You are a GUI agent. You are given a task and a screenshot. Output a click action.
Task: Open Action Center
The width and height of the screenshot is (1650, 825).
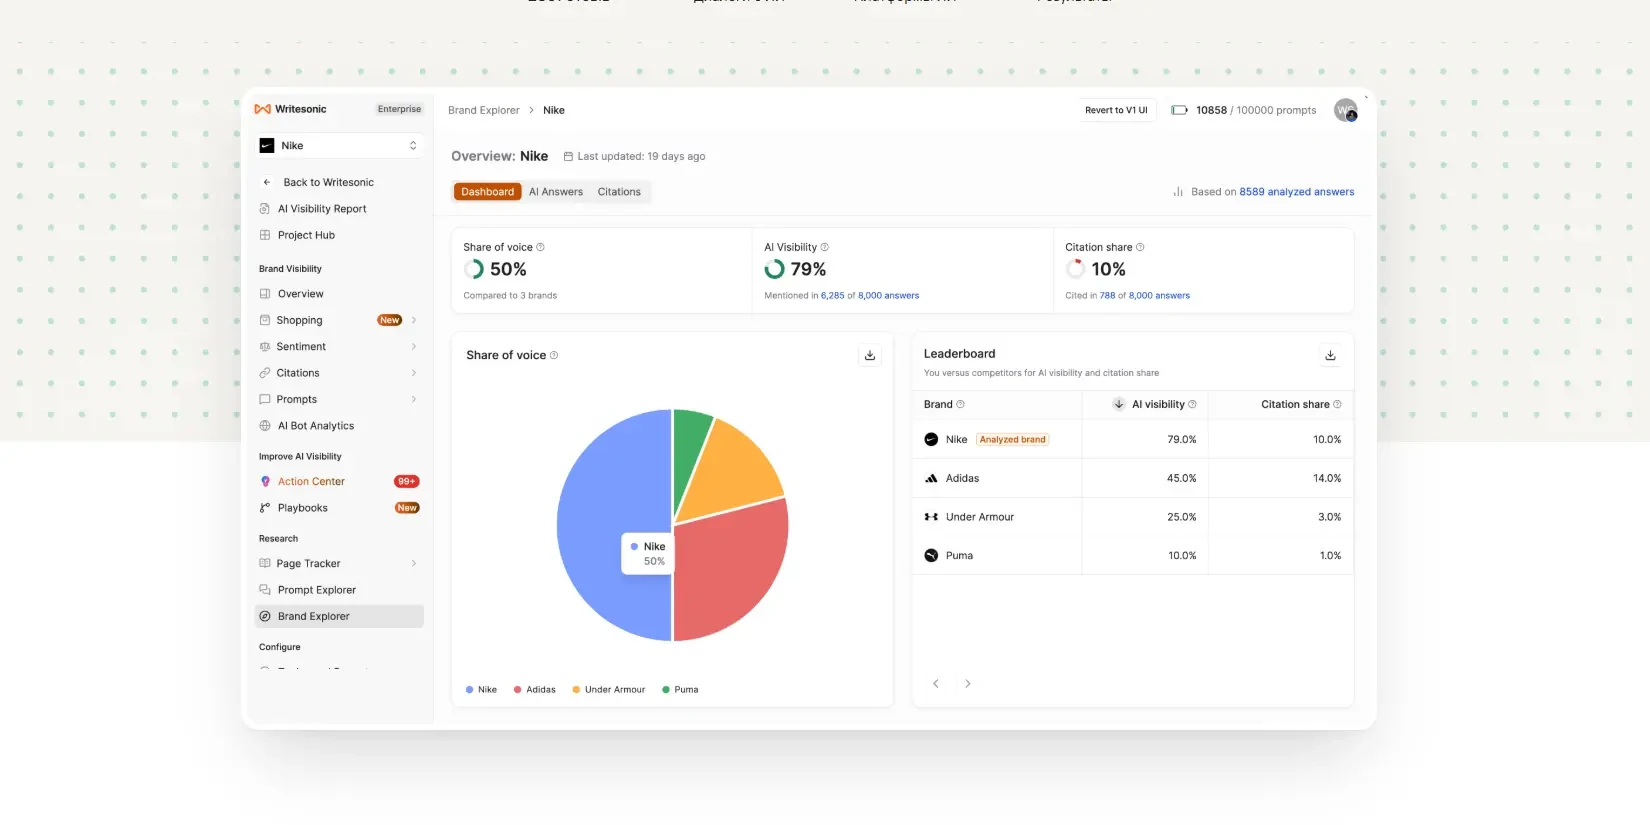pyautogui.click(x=311, y=482)
